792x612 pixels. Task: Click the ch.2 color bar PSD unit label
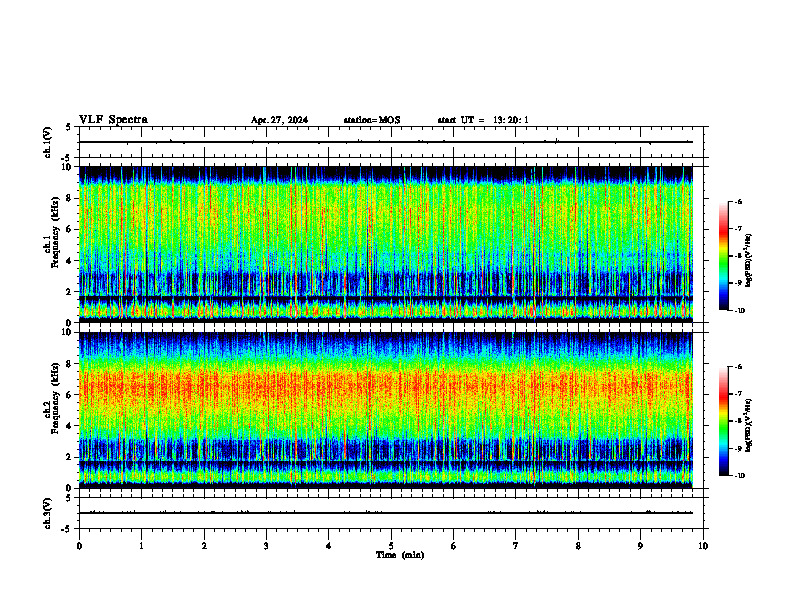748,426
